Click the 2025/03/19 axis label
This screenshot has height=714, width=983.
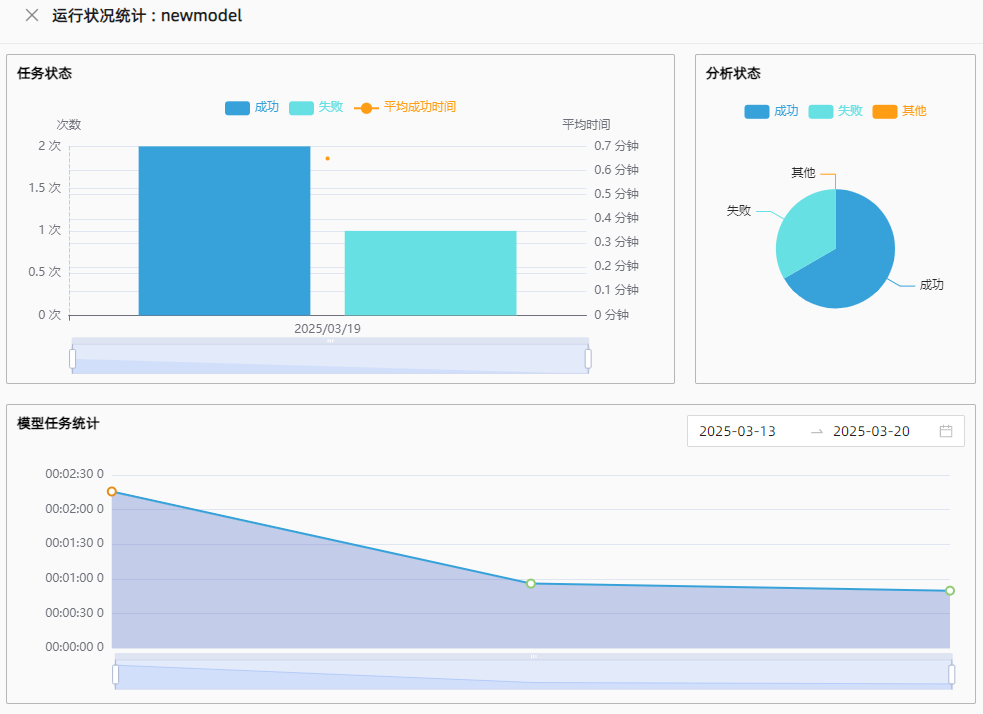pyautogui.click(x=327, y=328)
